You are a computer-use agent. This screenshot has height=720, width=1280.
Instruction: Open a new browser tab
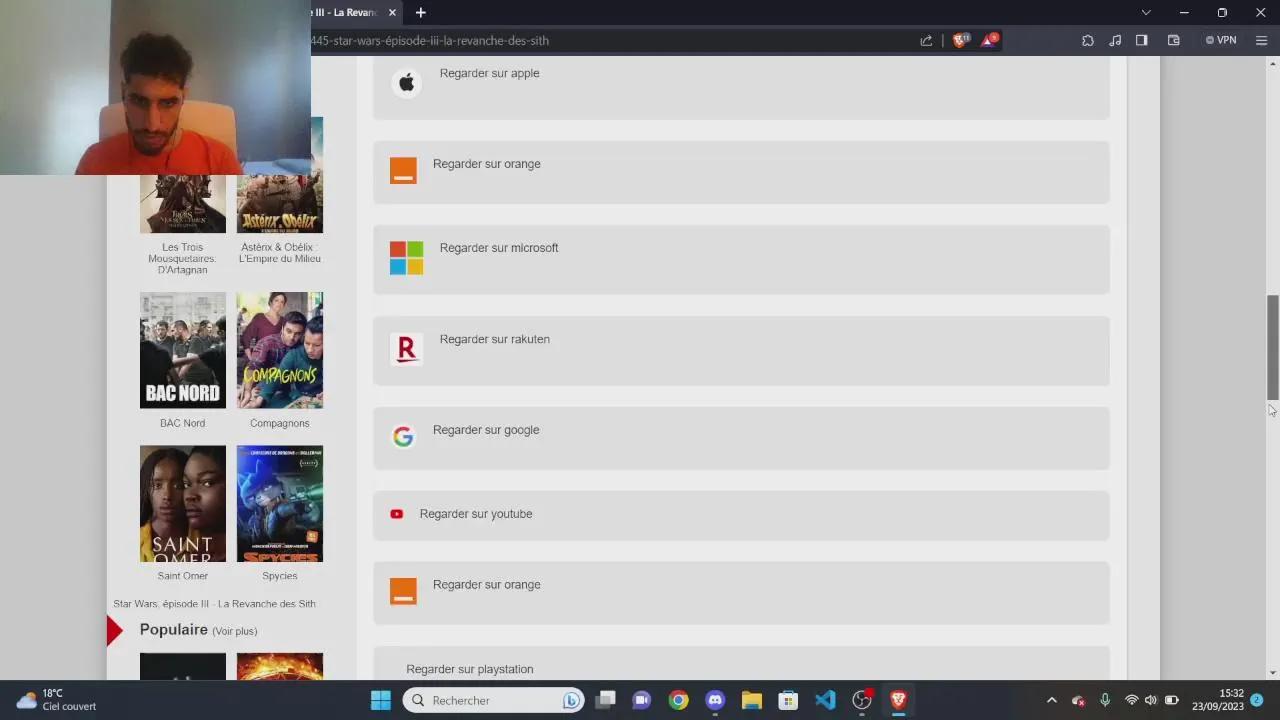421,12
